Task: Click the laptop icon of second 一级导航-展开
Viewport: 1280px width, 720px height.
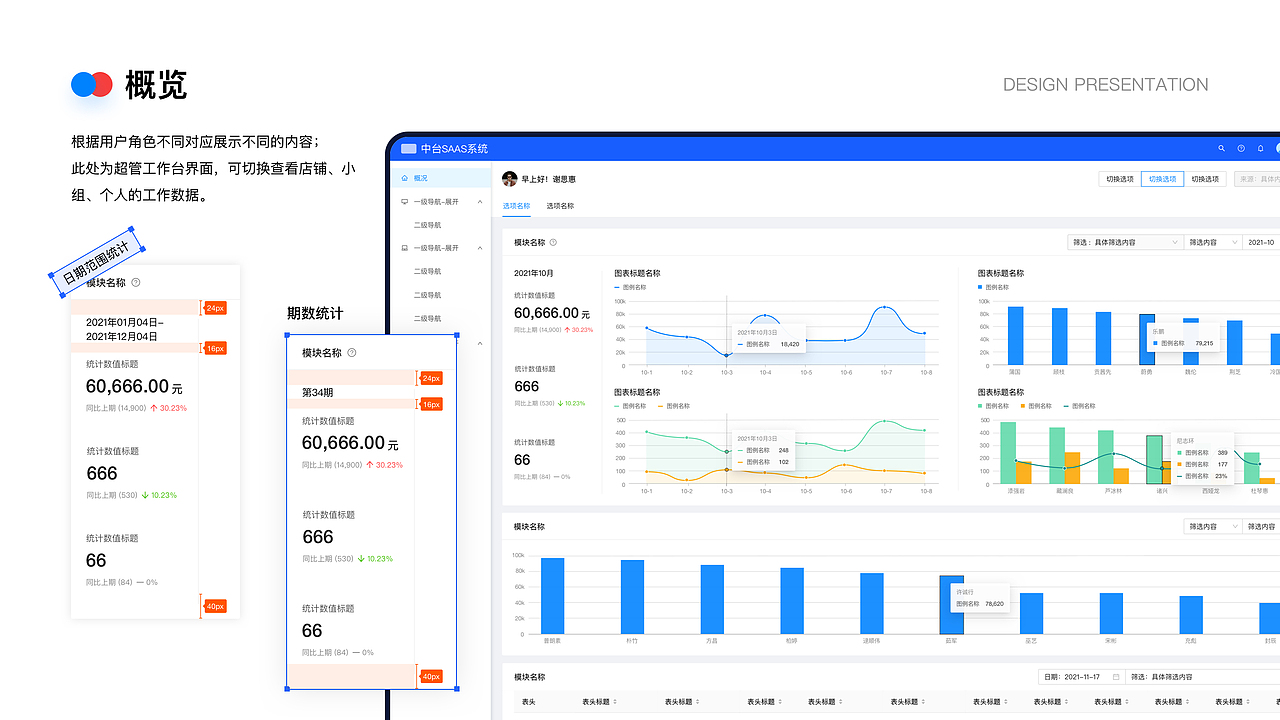Action: point(404,247)
